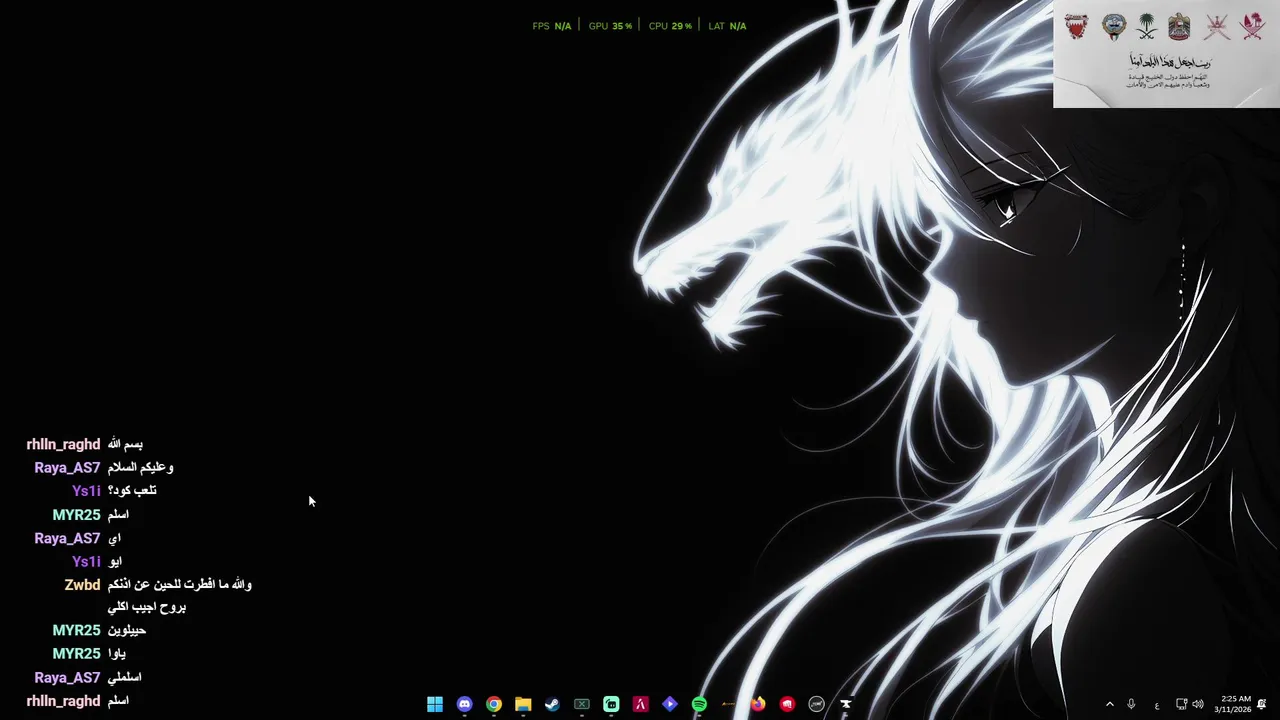The height and width of the screenshot is (720, 1280).
Task: Click the CPU 29% readout
Action: [x=670, y=26]
